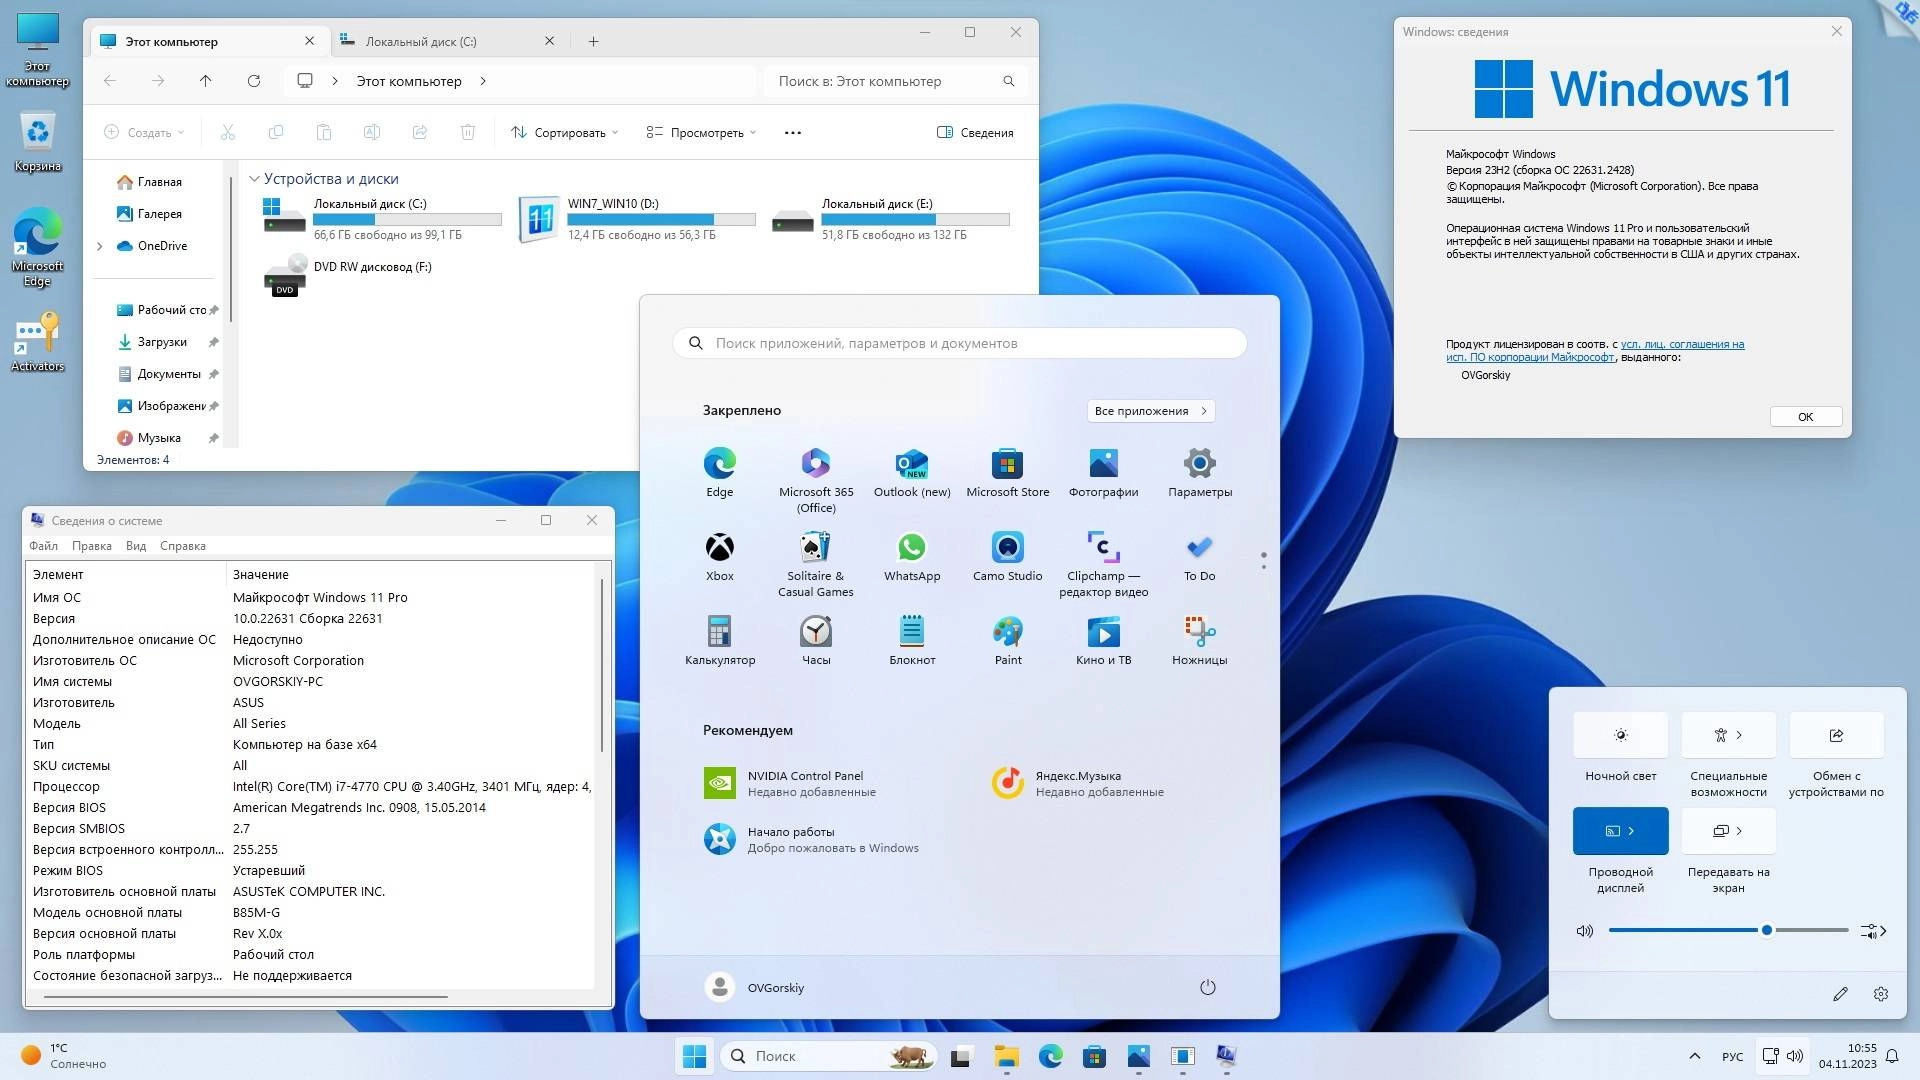Expand OneDrive in navigation pane
This screenshot has height=1080, width=1920.
click(x=99, y=246)
